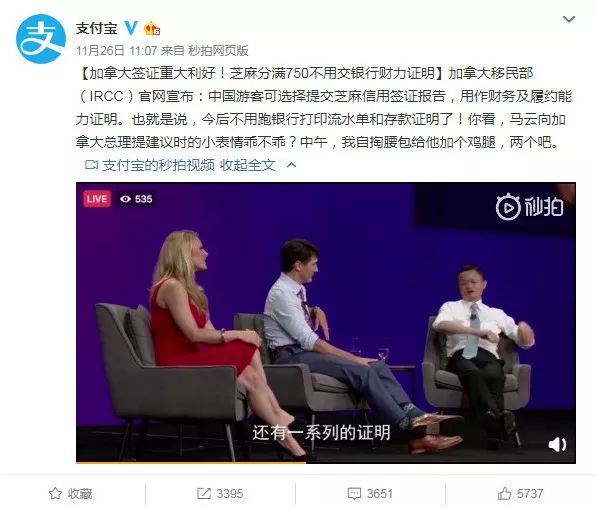Collapse full text with 收起全文
This screenshot has height=510, width=596.
(247, 165)
